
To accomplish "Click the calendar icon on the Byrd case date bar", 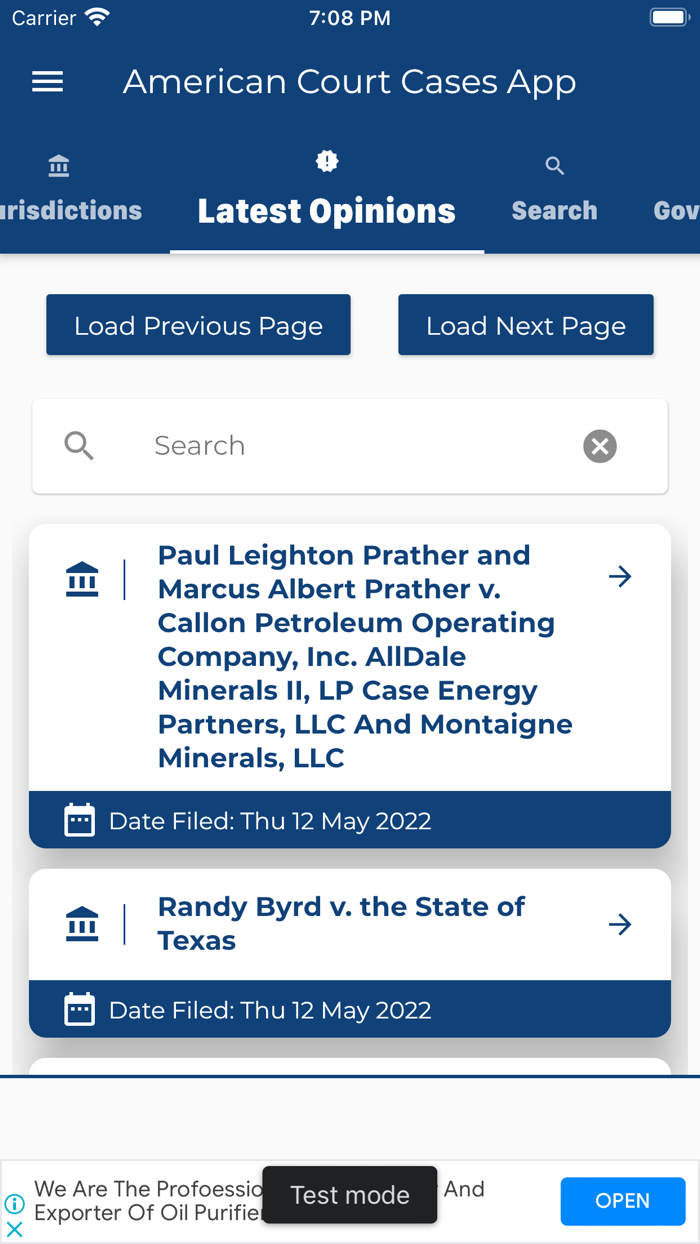I will point(79,1009).
